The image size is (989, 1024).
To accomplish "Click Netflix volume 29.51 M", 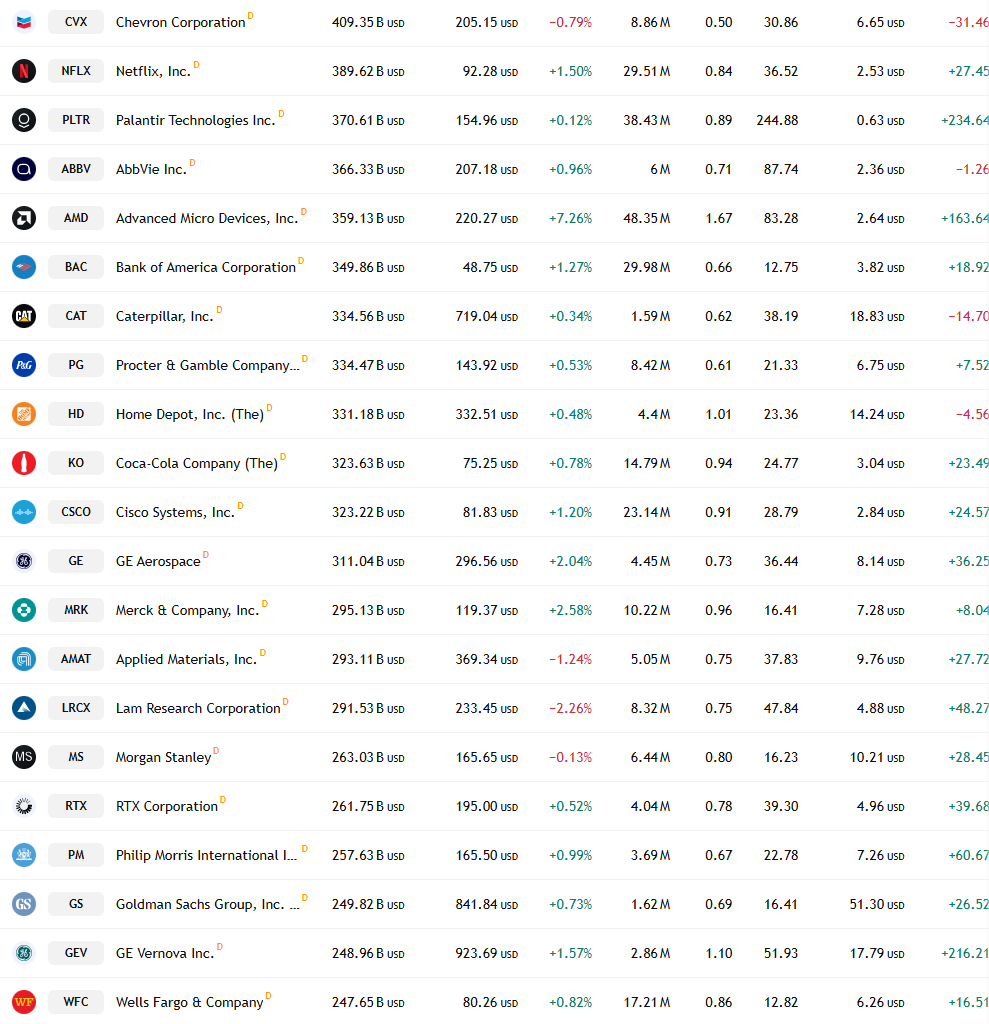I will pyautogui.click(x=647, y=71).
